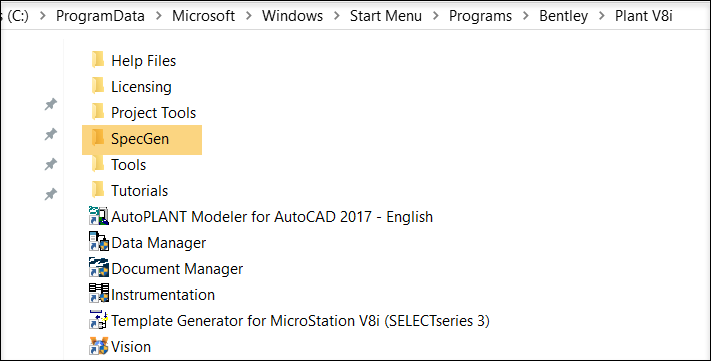Select the Help Files folder icon
Screen dimensions: 711x361
point(97,60)
